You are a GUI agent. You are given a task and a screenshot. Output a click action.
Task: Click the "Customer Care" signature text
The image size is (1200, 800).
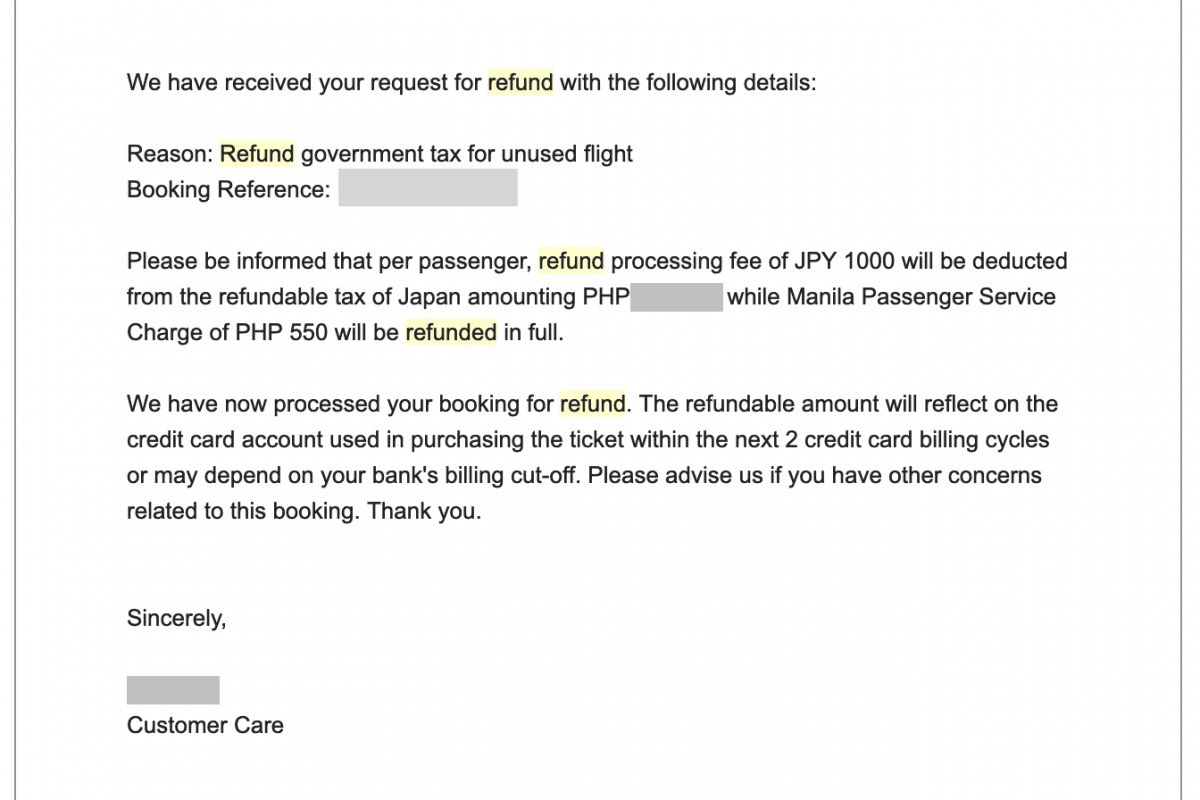tap(205, 725)
